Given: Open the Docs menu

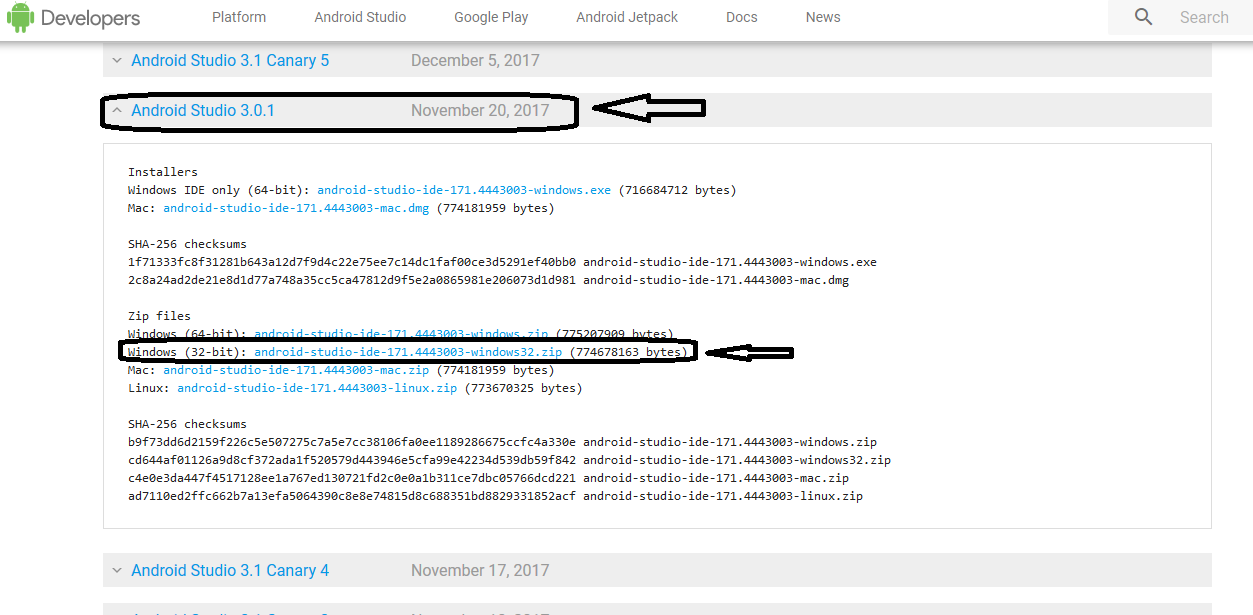Looking at the screenshot, I should coord(742,17).
